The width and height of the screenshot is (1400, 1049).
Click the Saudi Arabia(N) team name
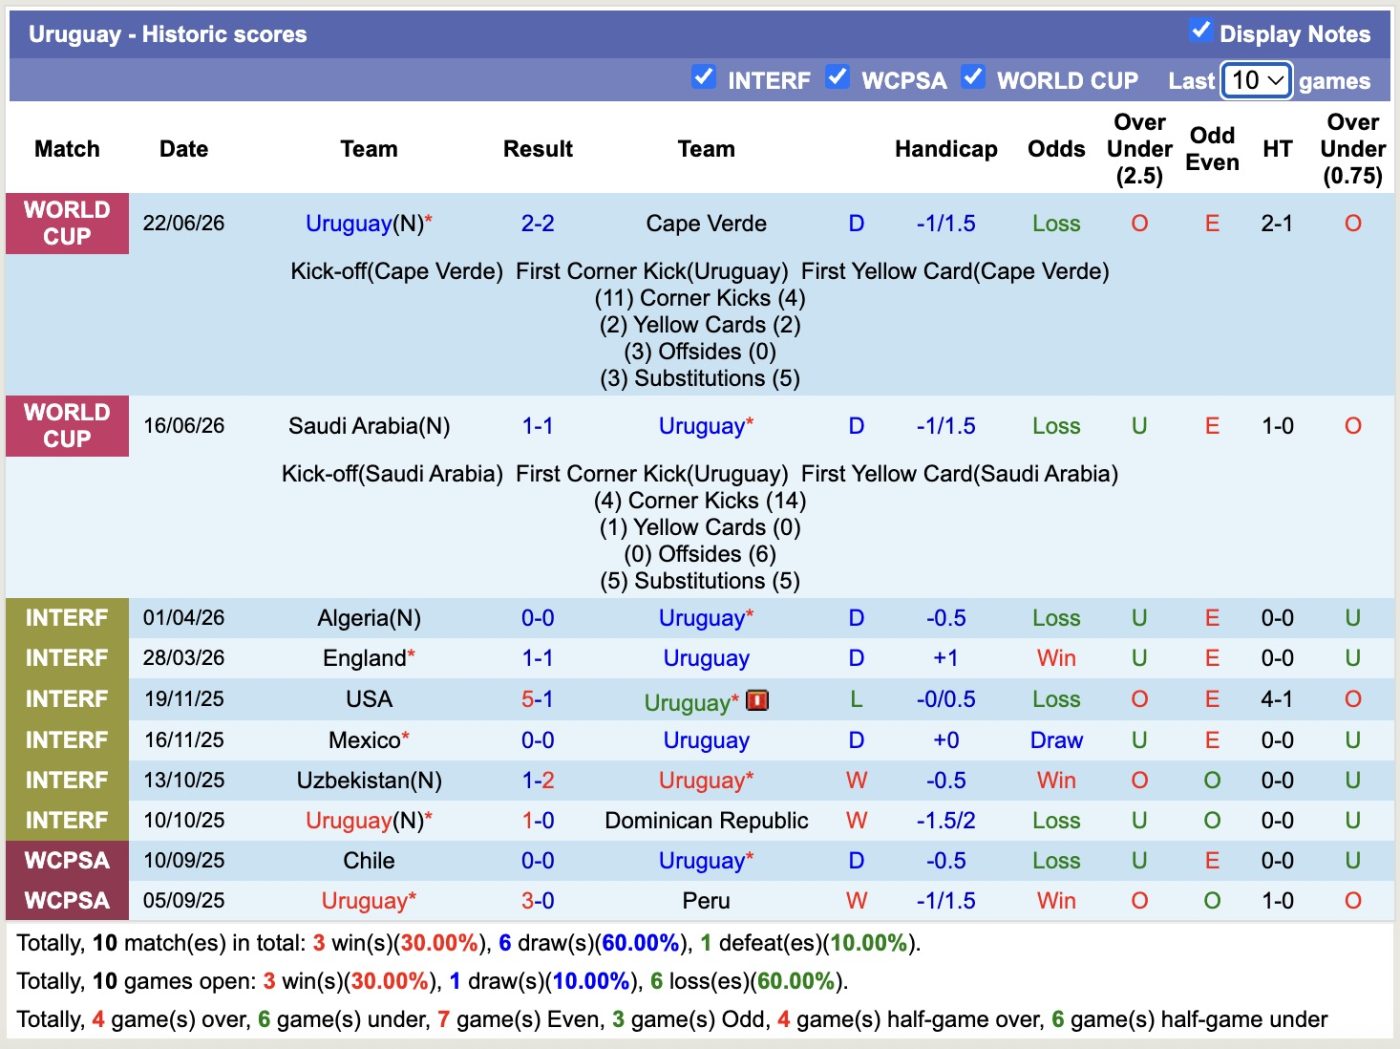point(369,426)
